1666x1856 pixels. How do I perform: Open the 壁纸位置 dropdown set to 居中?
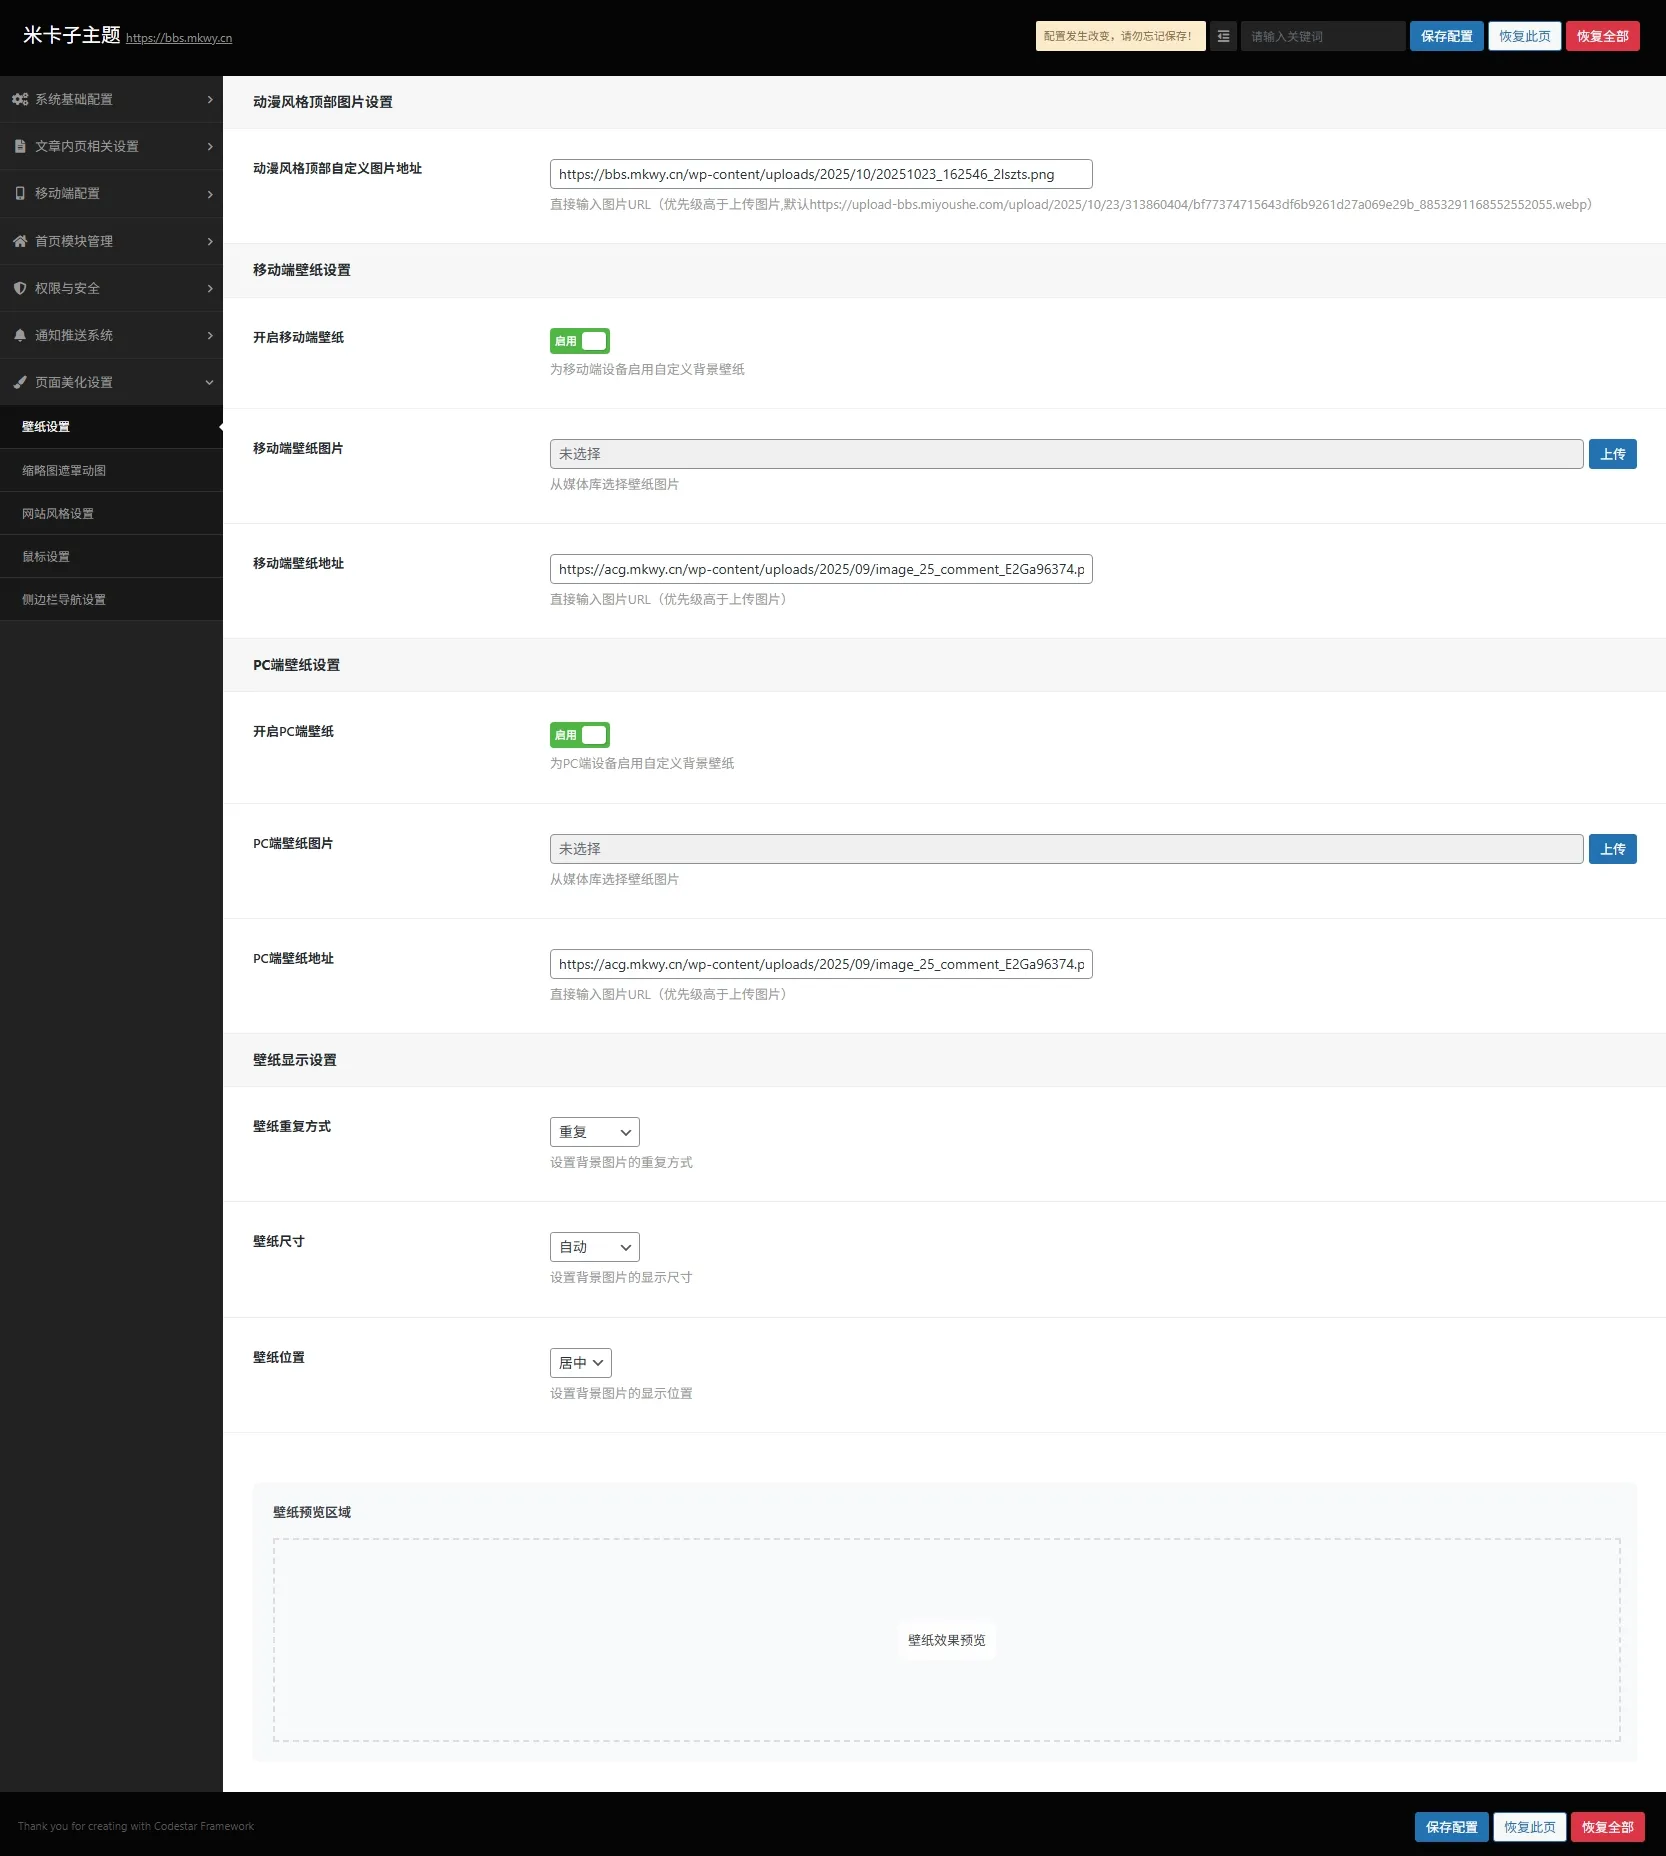(580, 1363)
